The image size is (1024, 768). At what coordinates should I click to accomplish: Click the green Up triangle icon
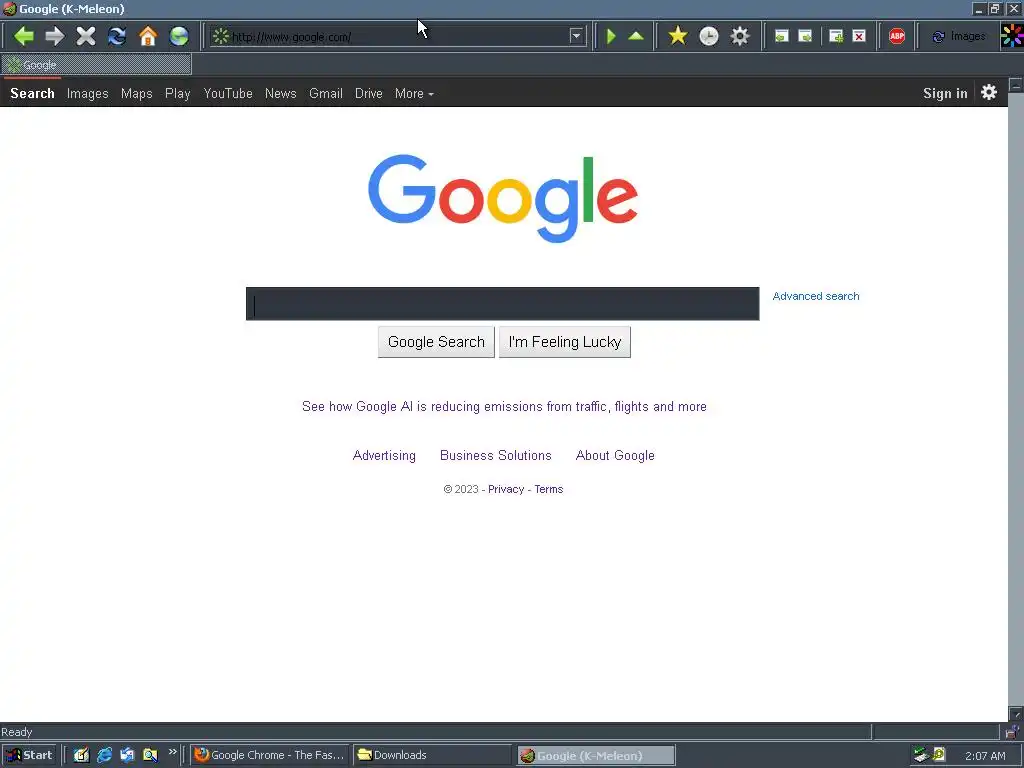point(636,36)
